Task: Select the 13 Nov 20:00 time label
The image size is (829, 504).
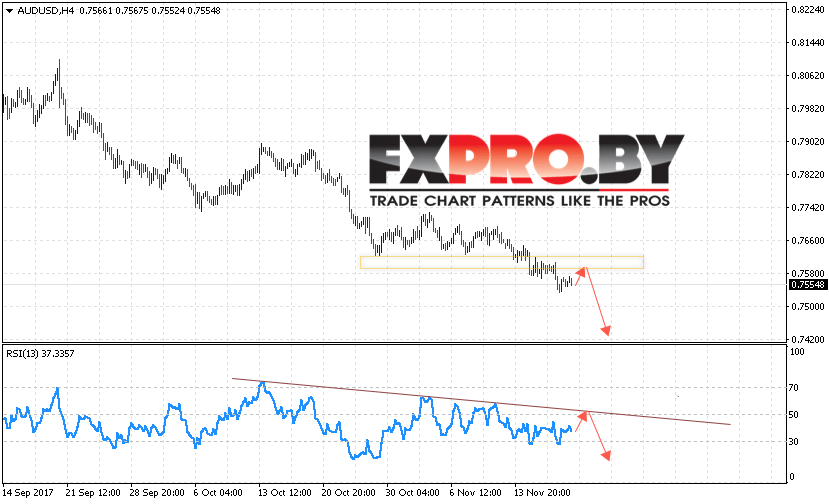Action: click(542, 492)
